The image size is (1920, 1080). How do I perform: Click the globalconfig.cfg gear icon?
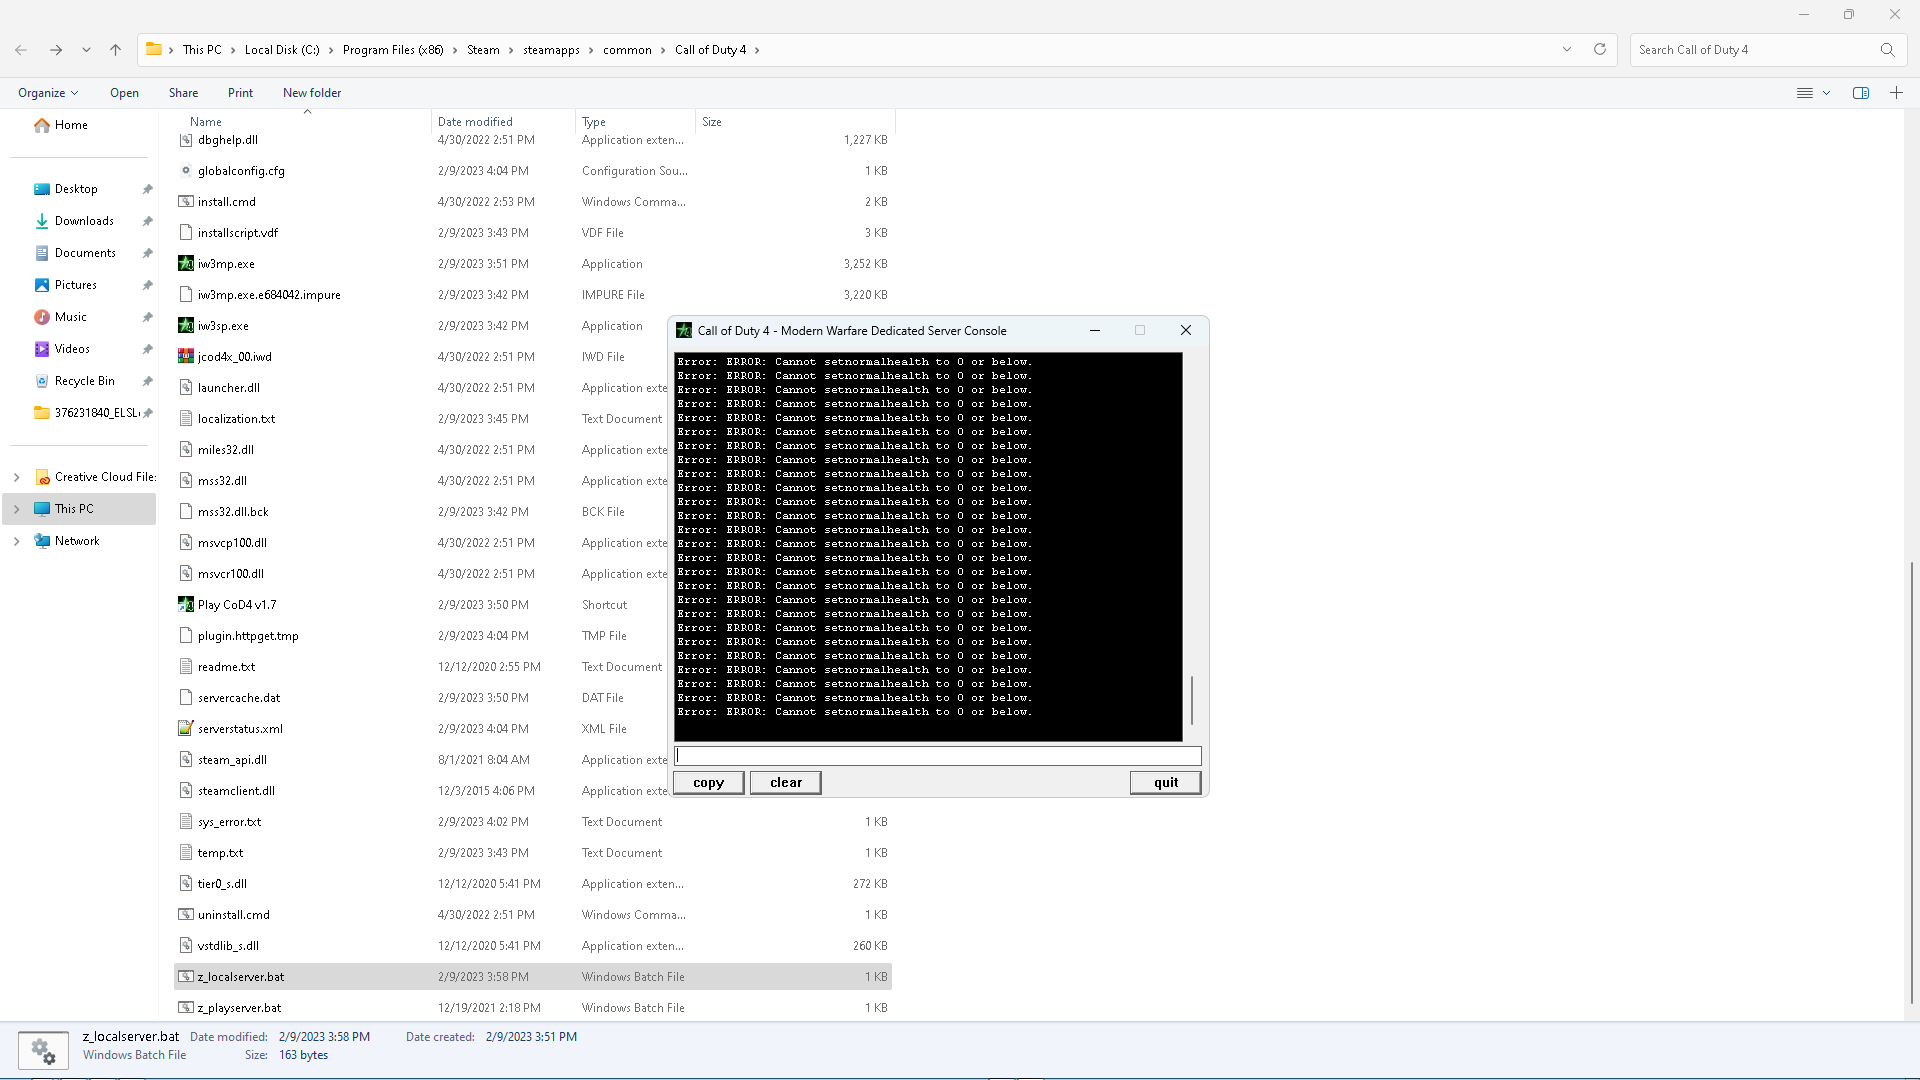pyautogui.click(x=186, y=171)
